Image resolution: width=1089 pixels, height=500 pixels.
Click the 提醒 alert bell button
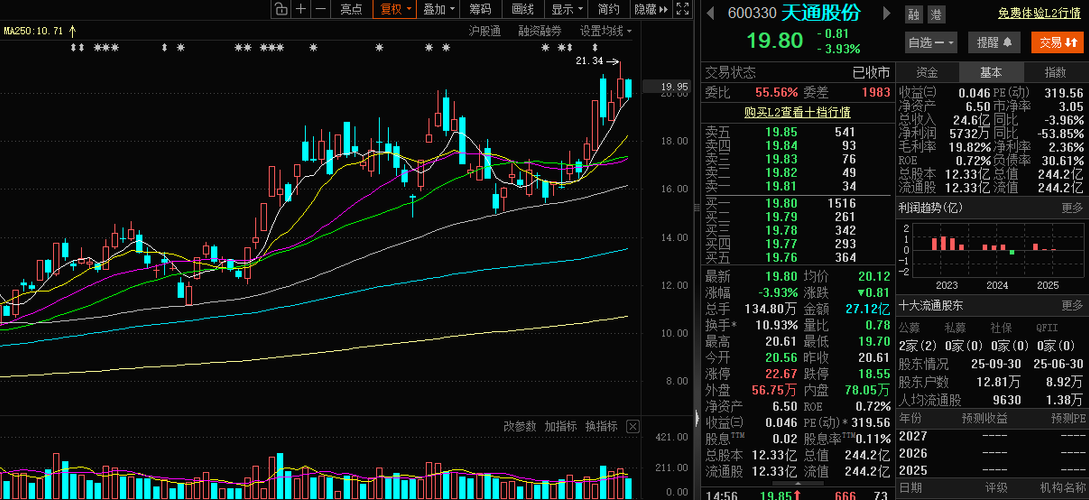(993, 42)
